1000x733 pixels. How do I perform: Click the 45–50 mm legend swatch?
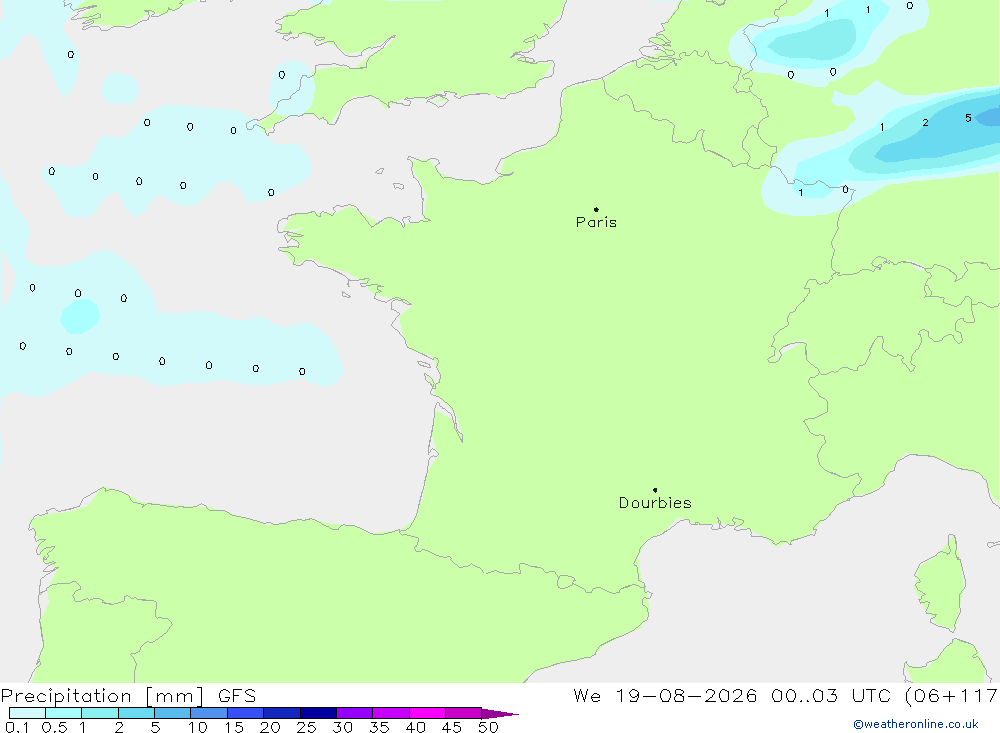[464, 713]
